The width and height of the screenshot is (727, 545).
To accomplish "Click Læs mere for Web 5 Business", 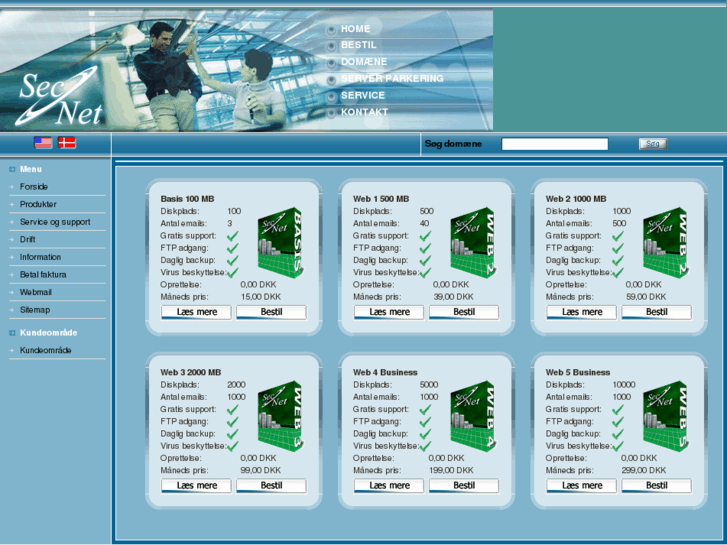I will coord(581,486).
